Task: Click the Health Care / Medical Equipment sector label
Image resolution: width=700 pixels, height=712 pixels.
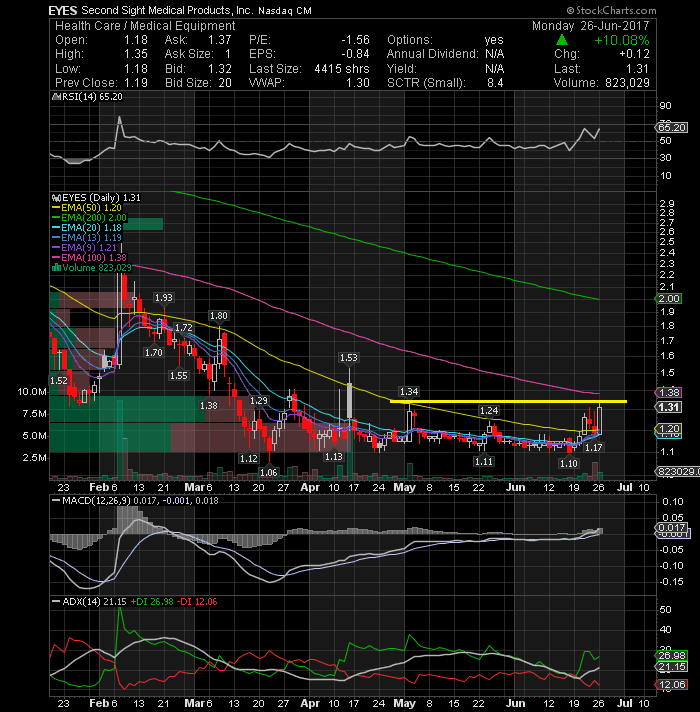Action: (x=145, y=25)
